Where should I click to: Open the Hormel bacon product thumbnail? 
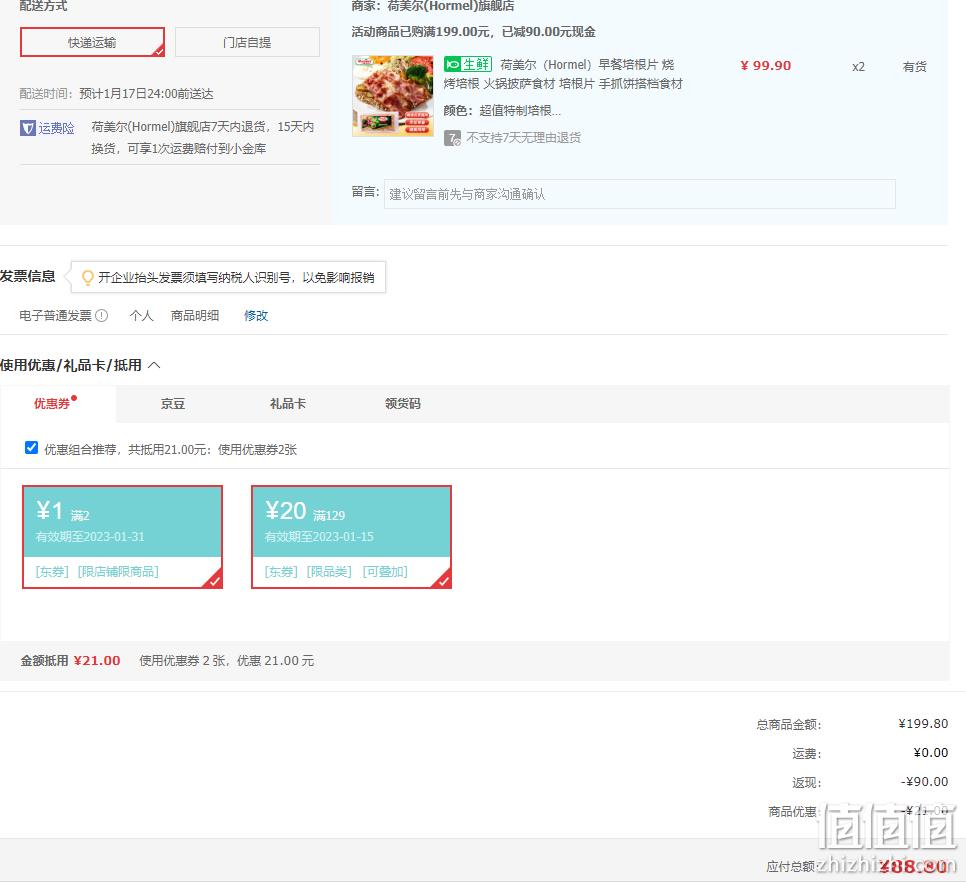coord(392,95)
